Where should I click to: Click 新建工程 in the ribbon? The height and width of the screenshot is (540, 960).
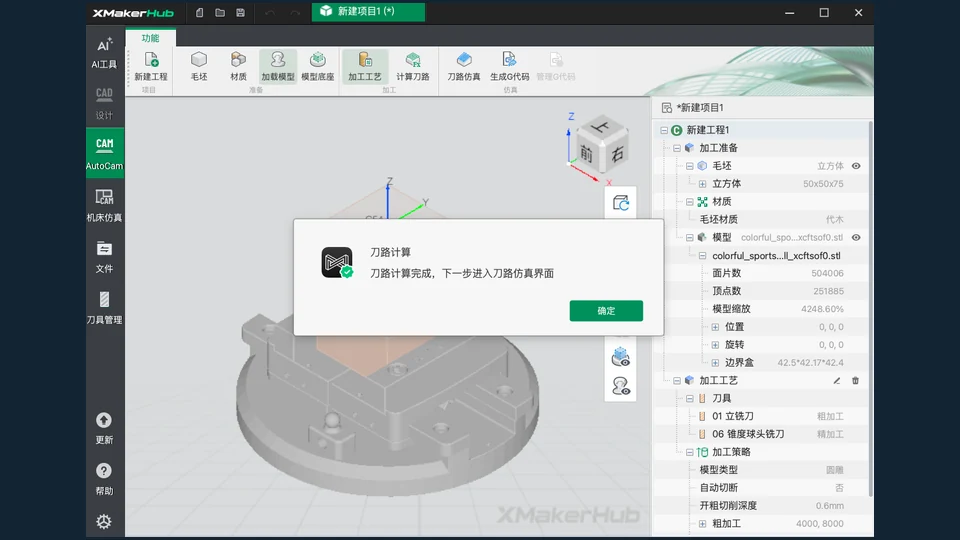coord(151,67)
